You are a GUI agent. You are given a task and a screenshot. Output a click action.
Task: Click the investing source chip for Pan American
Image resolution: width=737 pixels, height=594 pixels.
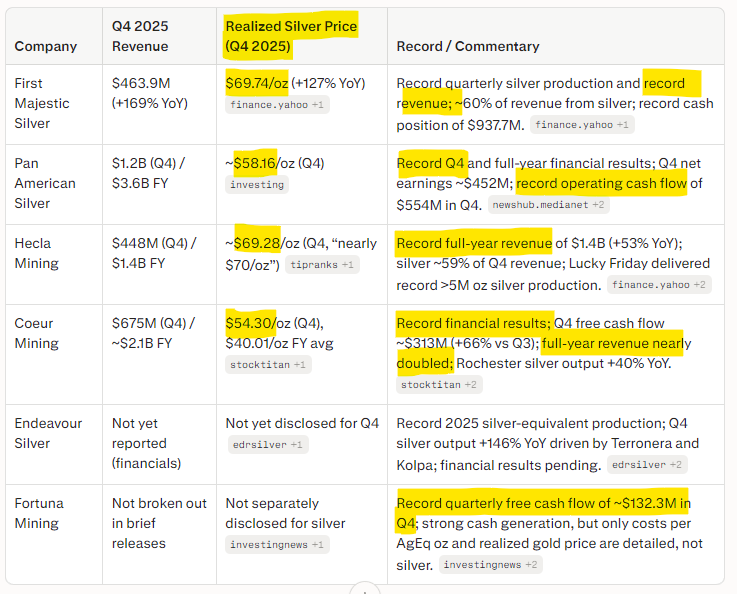[x=258, y=185]
